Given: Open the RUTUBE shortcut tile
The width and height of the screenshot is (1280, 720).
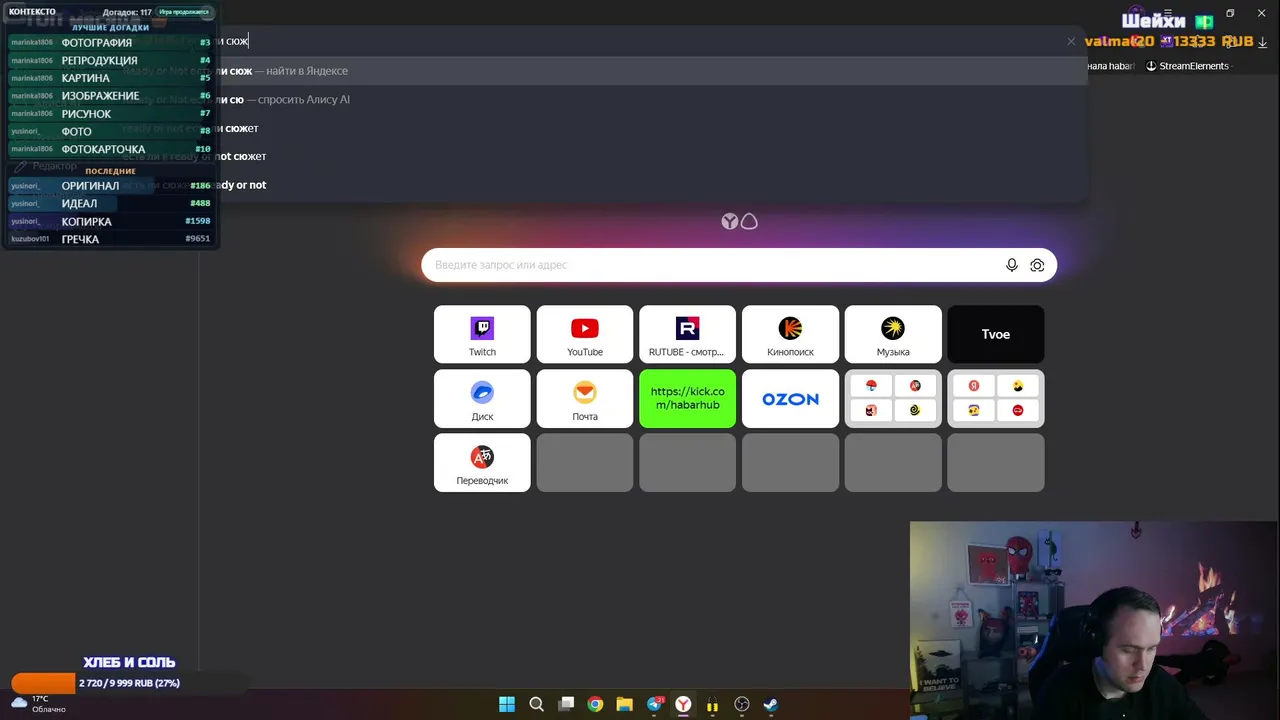Looking at the screenshot, I should [687, 334].
